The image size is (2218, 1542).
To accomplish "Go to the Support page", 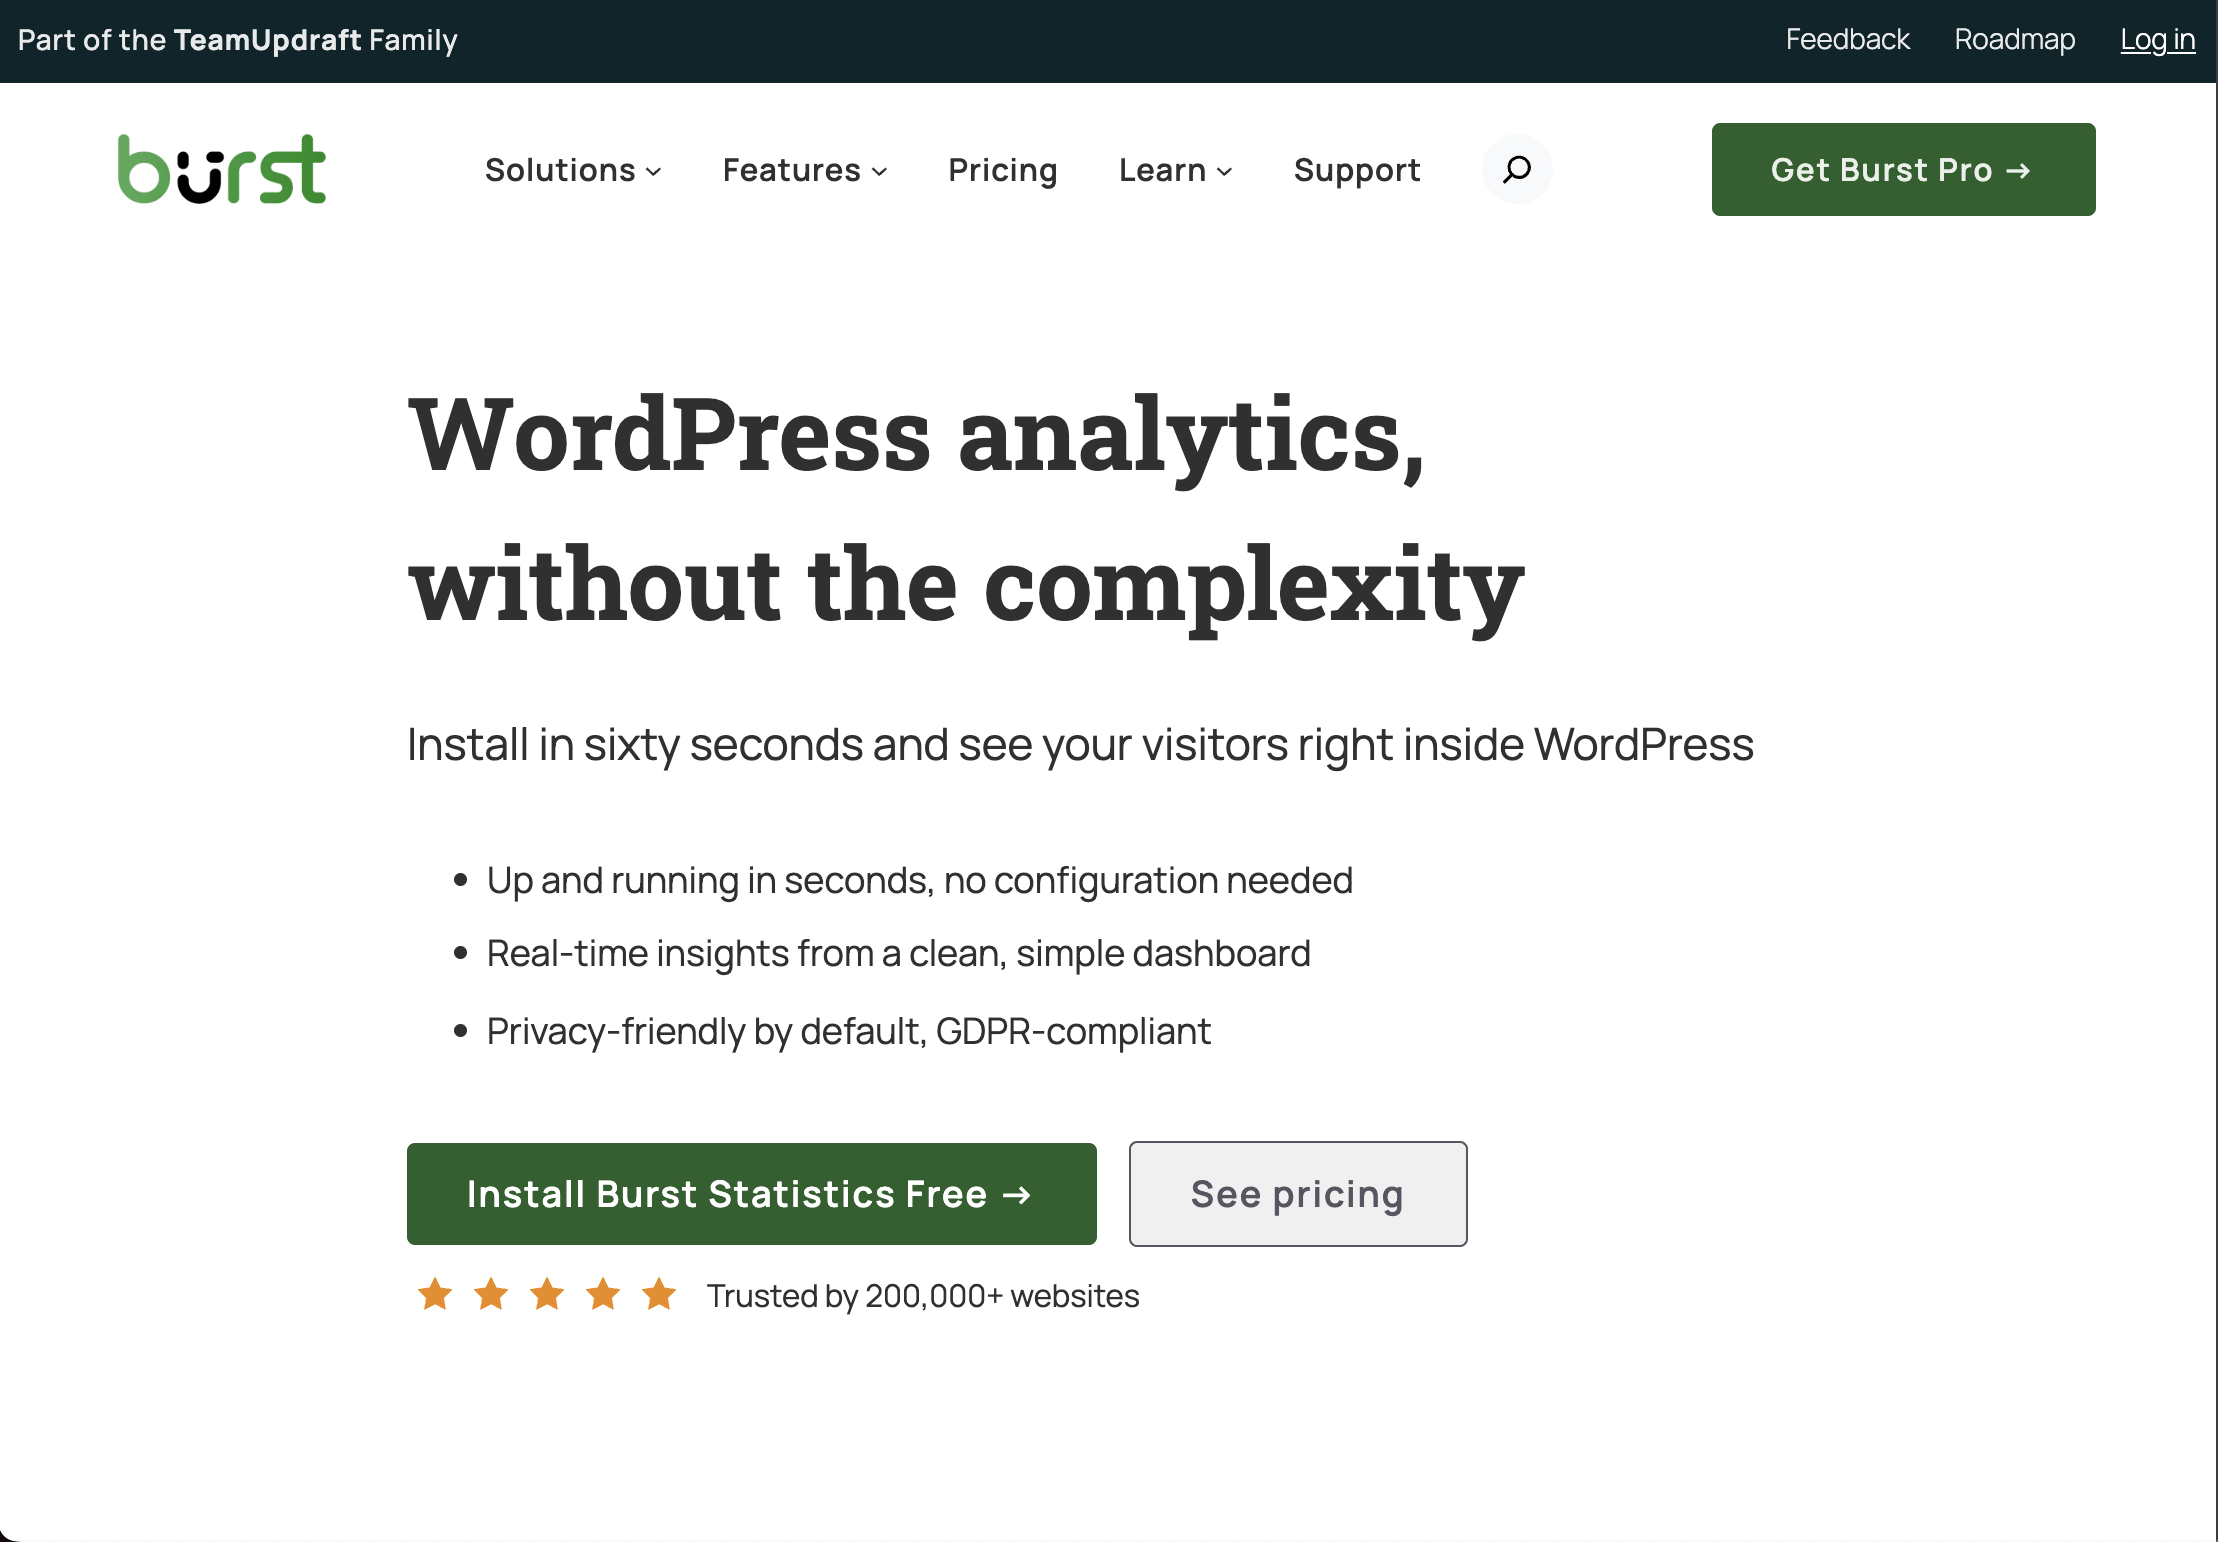I will tap(1357, 170).
